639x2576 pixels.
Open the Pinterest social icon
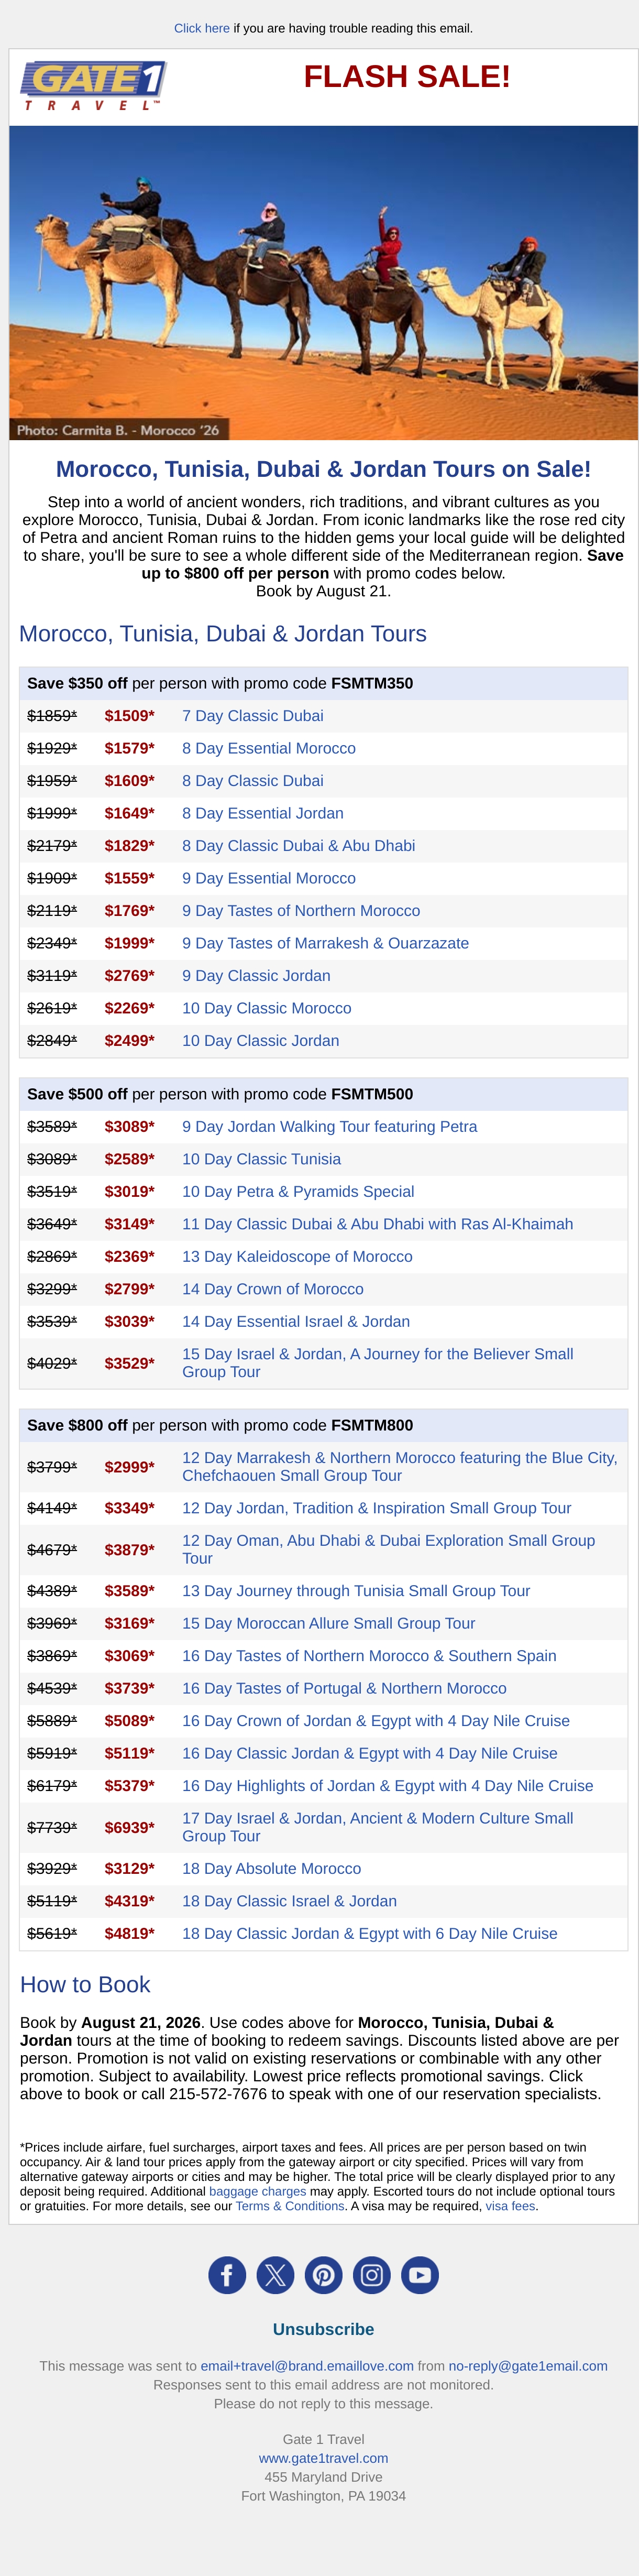pos(324,2275)
